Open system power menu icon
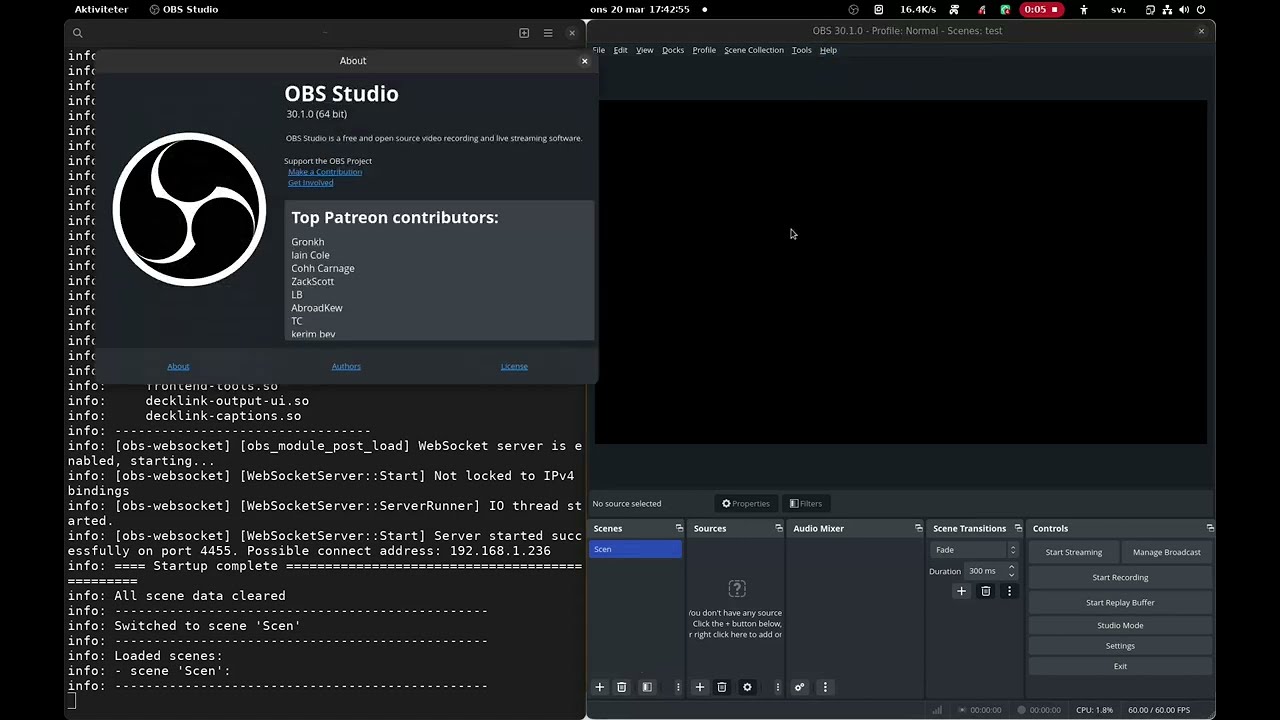Viewport: 1280px width, 720px height. (x=1201, y=10)
